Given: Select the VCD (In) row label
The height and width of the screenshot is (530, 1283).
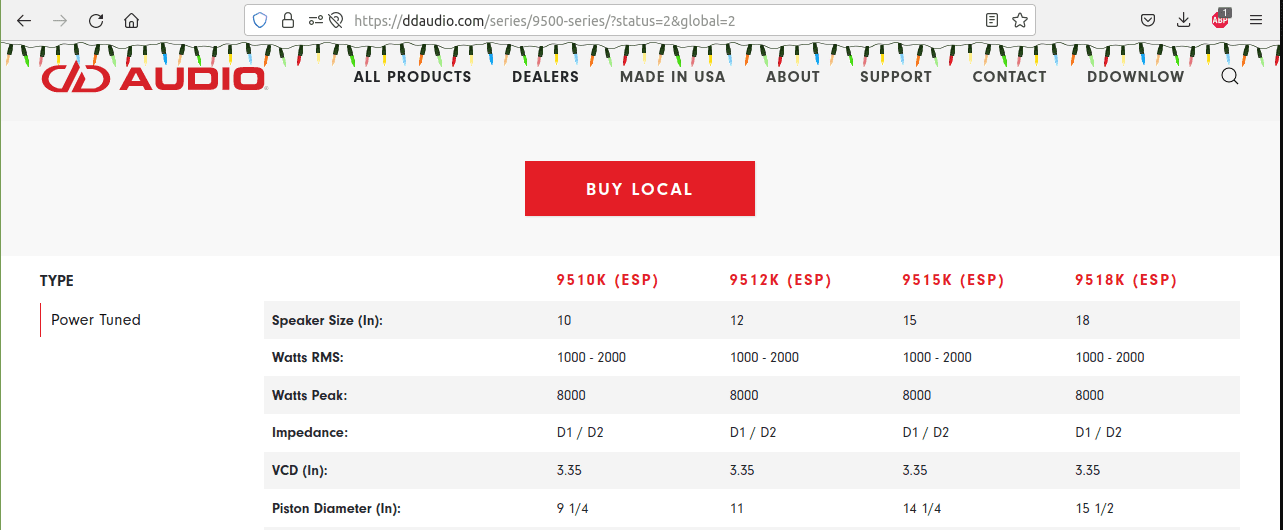Looking at the screenshot, I should pos(300,471).
